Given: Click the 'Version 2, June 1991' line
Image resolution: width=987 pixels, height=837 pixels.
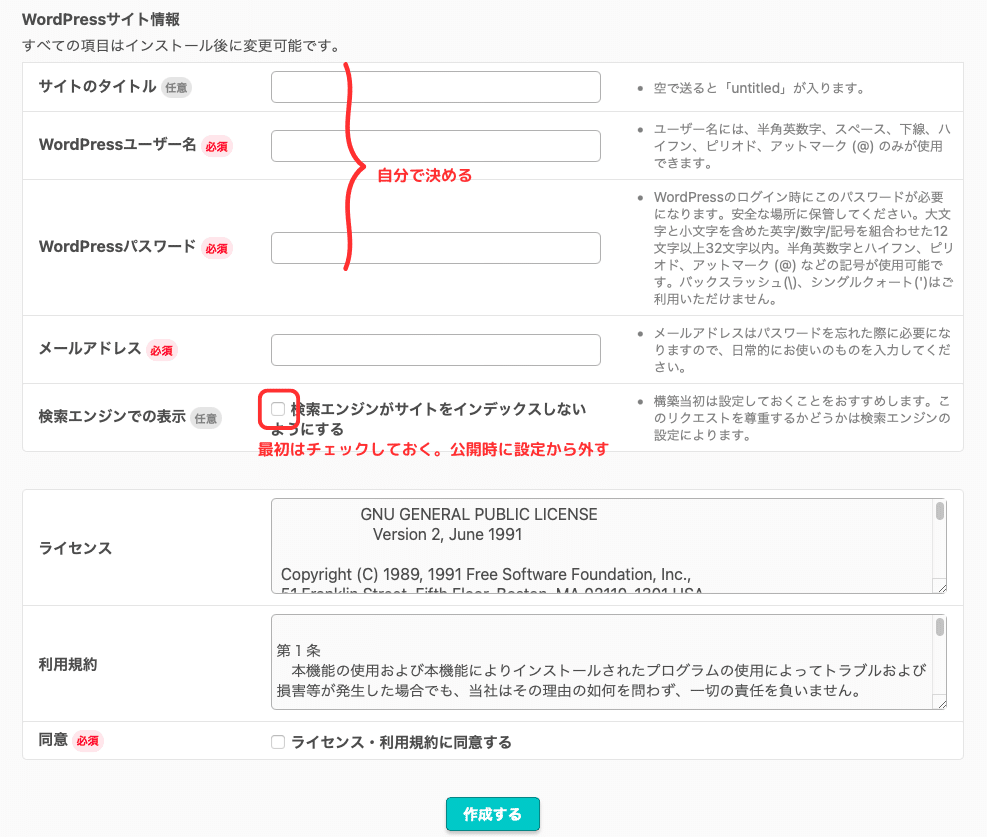Looking at the screenshot, I should [448, 534].
